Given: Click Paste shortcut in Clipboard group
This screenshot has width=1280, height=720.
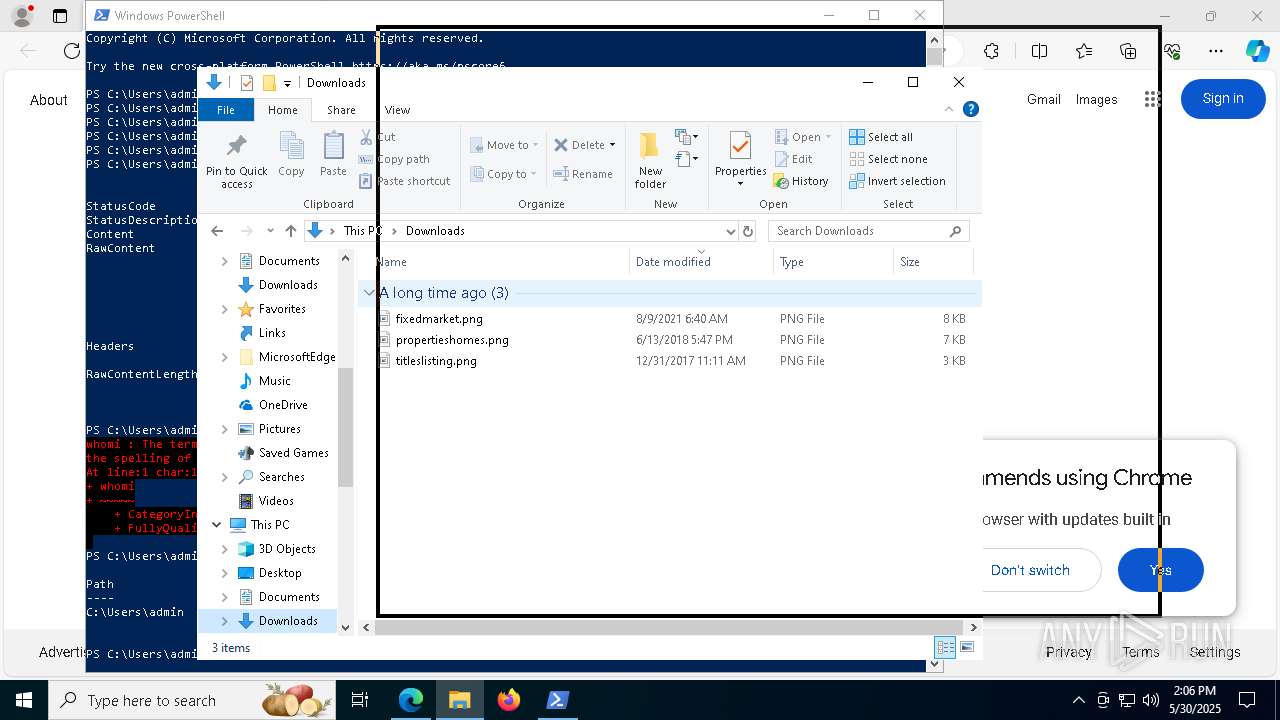Looking at the screenshot, I should pos(405,181).
